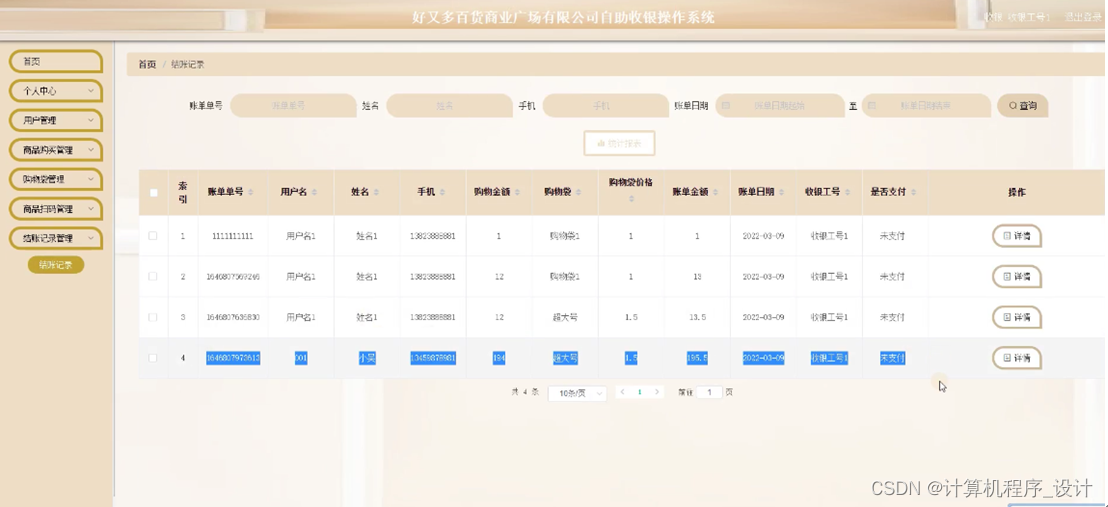Click 首页 in the breadcrumb
1108x507 pixels.
[x=147, y=64]
